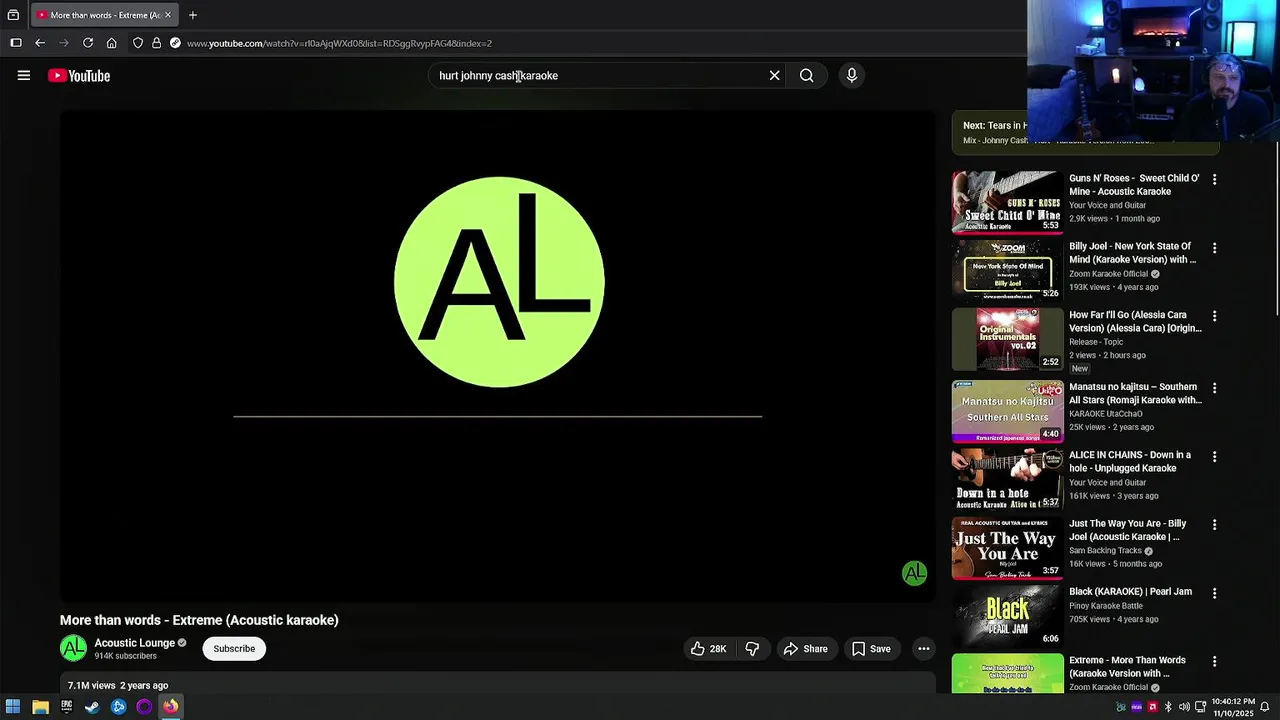Open Black (KARAOKE) Pearl Jam title
The height and width of the screenshot is (720, 1280).
click(1130, 592)
